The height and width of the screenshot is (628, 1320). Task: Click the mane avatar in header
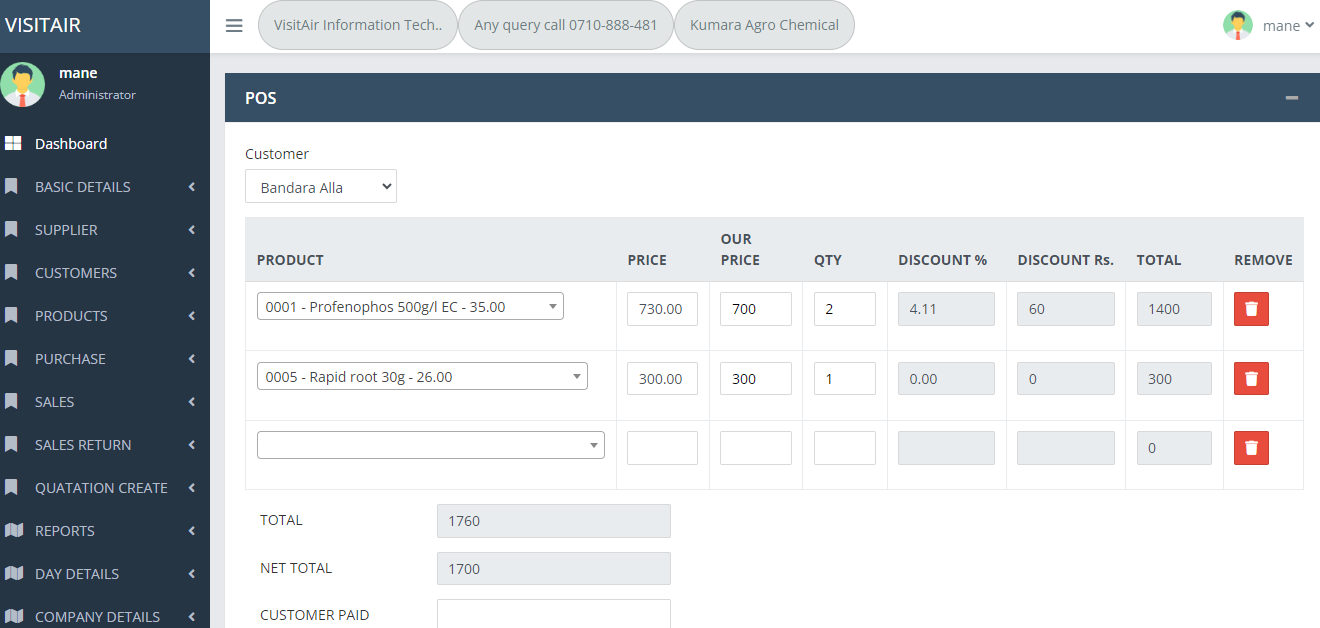point(1237,26)
